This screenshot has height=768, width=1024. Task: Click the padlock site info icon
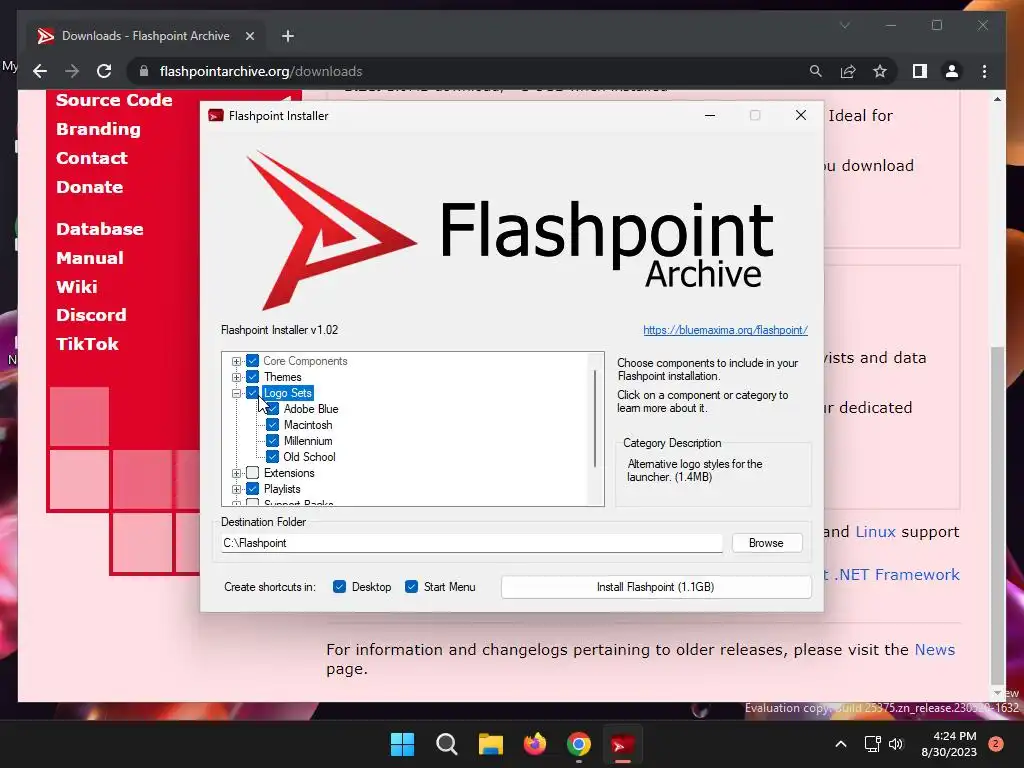click(144, 71)
